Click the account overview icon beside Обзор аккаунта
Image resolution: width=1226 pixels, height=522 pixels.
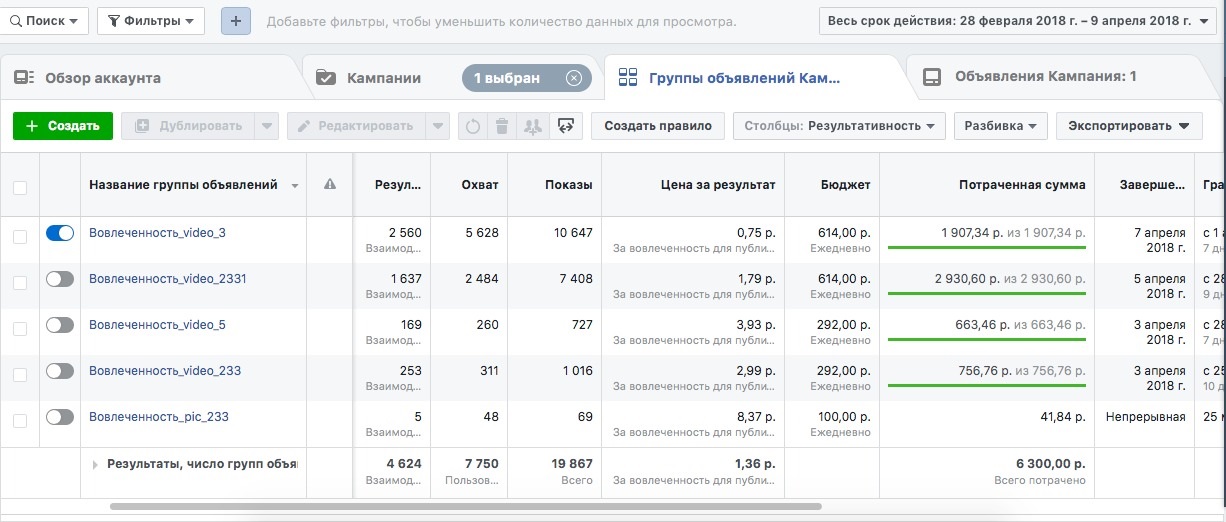(25, 78)
